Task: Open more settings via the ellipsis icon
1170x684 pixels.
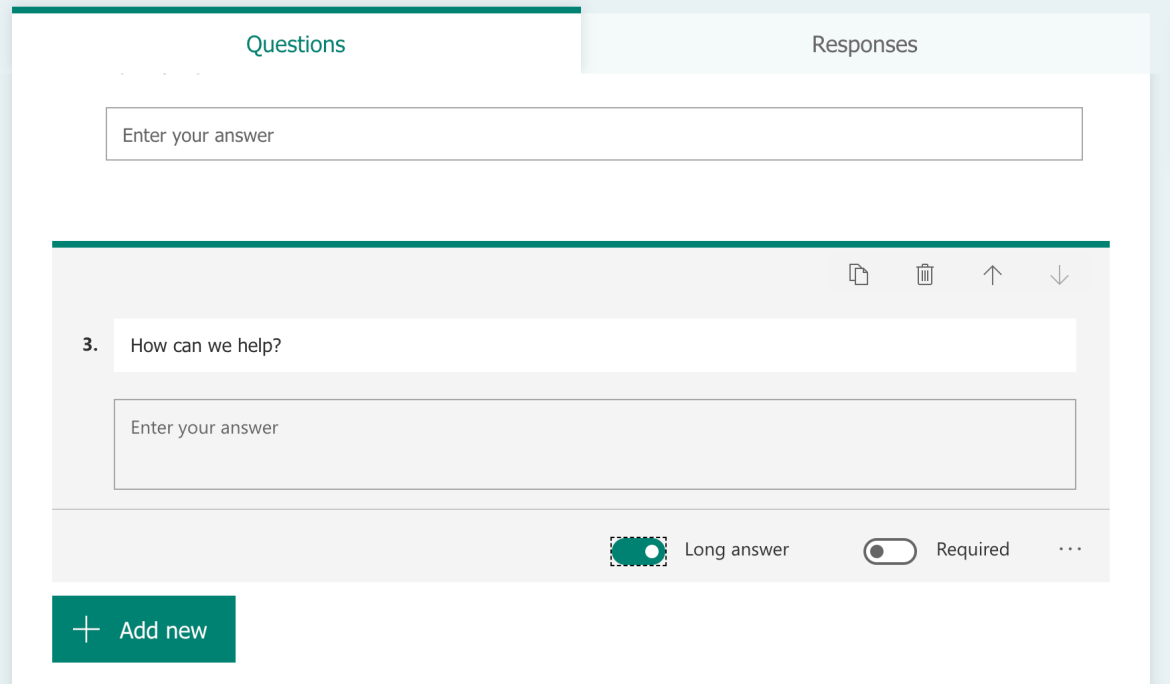Action: coord(1070,549)
